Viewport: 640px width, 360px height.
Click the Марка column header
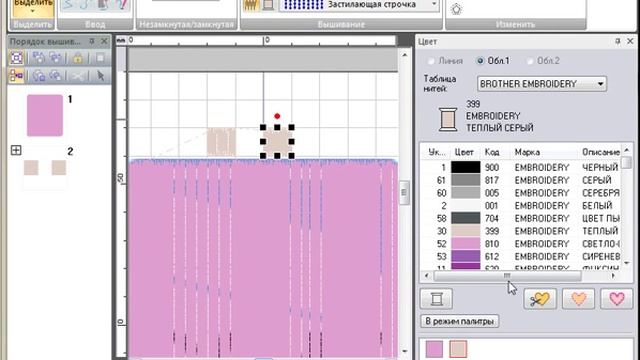click(x=527, y=152)
